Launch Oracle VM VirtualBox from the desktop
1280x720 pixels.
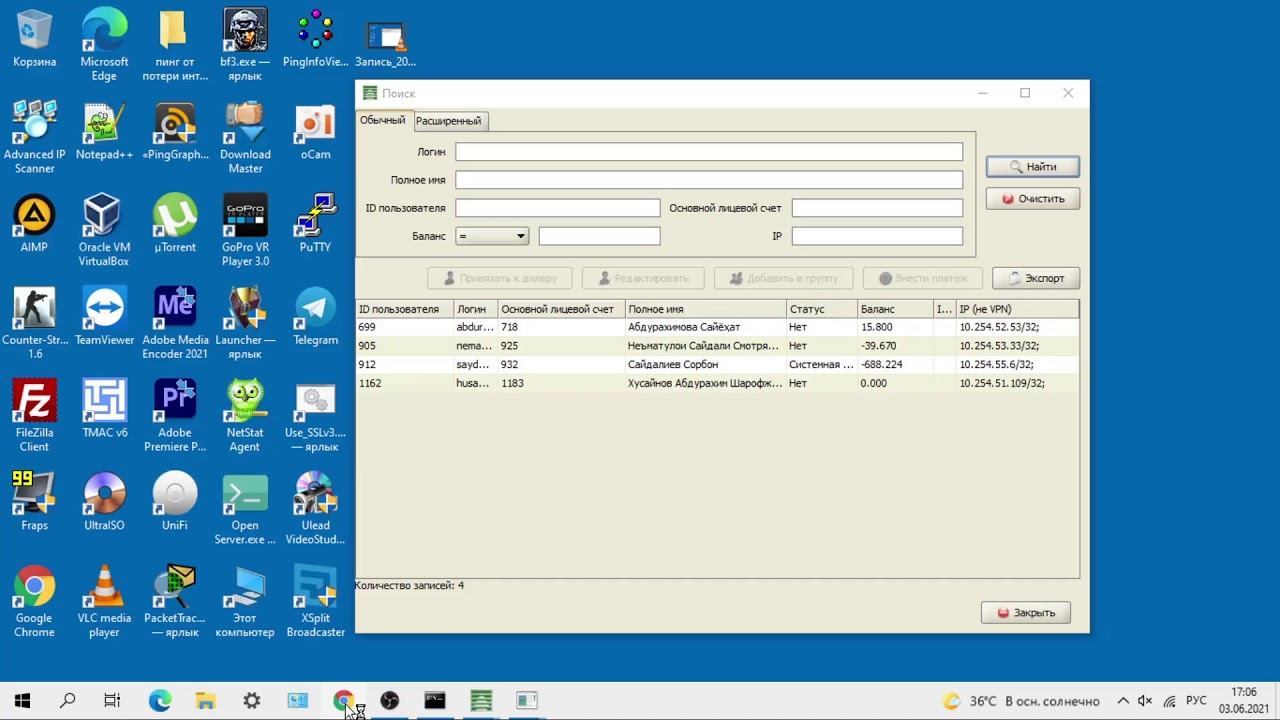104,230
